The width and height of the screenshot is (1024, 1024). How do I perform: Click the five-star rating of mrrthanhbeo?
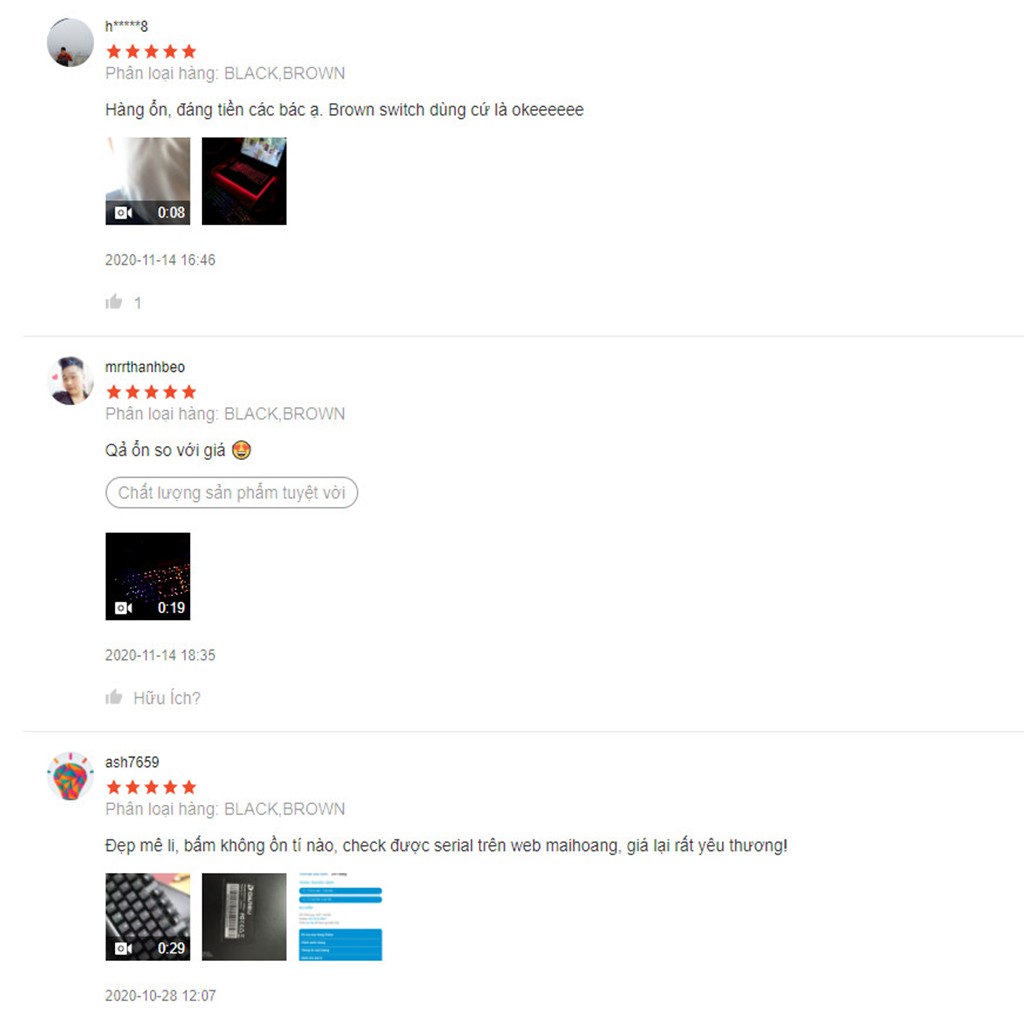point(151,392)
